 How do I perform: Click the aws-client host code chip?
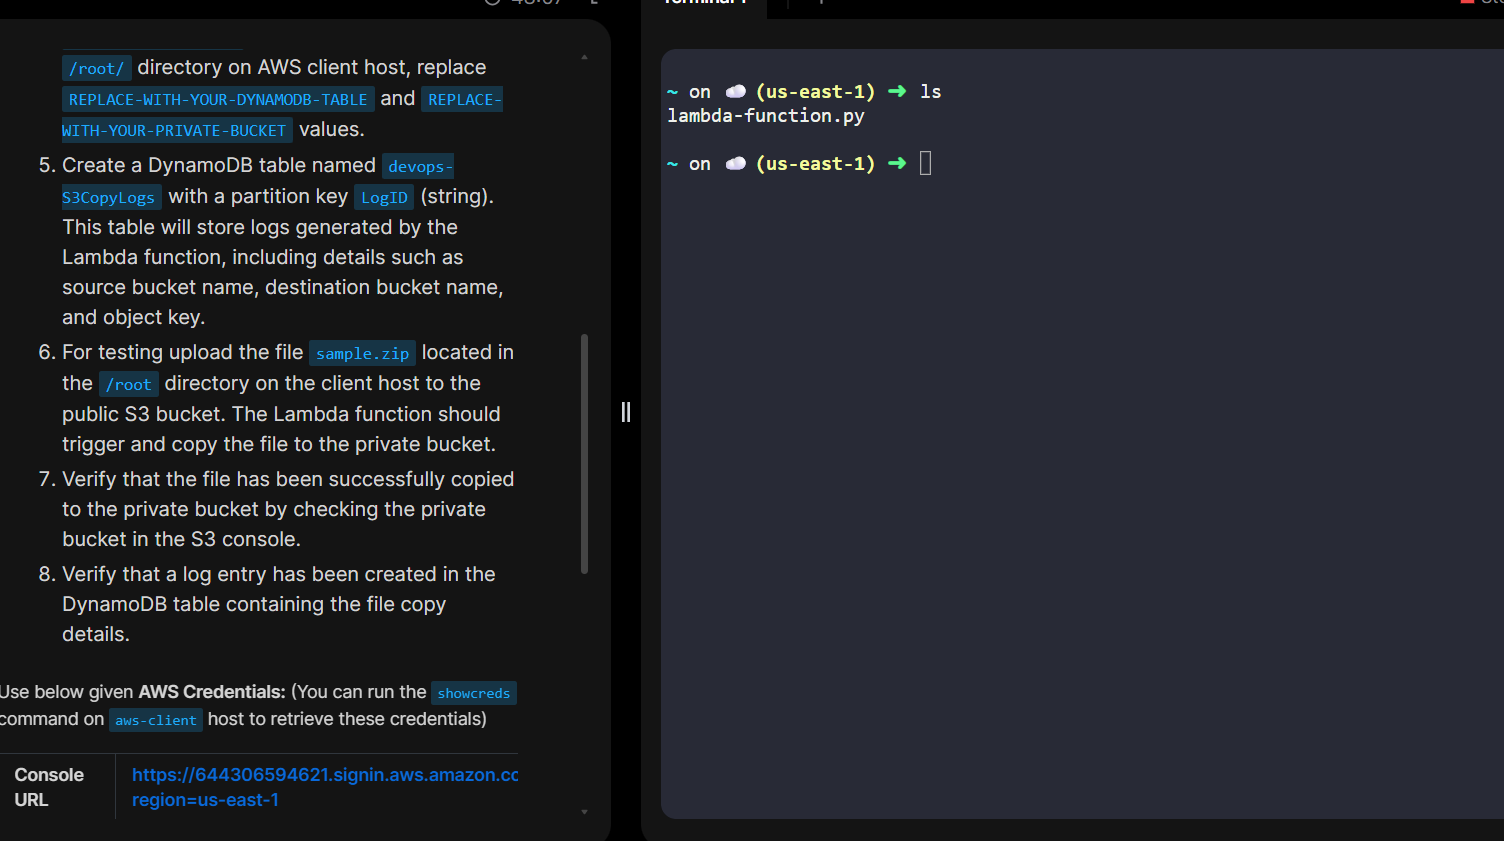pyautogui.click(x=155, y=720)
